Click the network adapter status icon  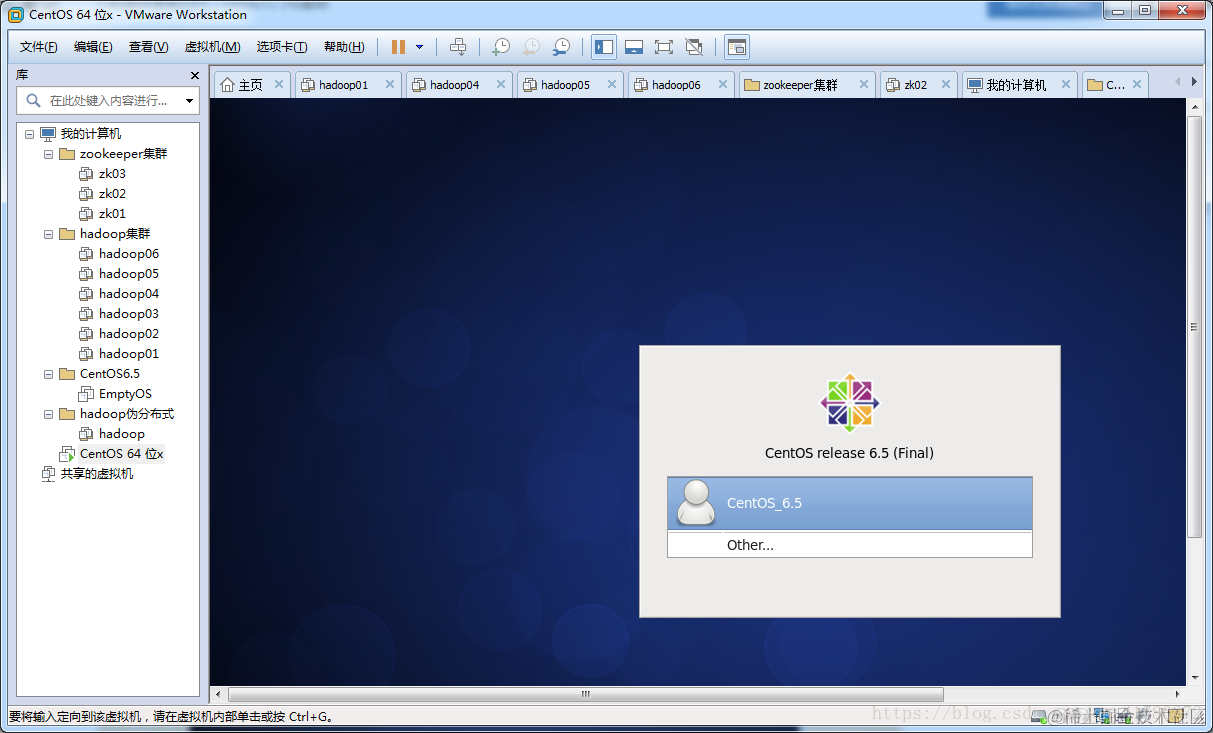[x=1100, y=717]
